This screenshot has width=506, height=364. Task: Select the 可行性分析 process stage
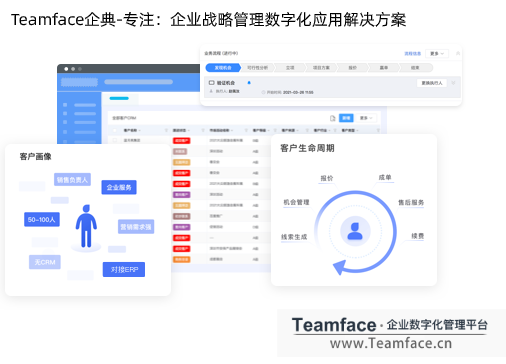point(257,68)
